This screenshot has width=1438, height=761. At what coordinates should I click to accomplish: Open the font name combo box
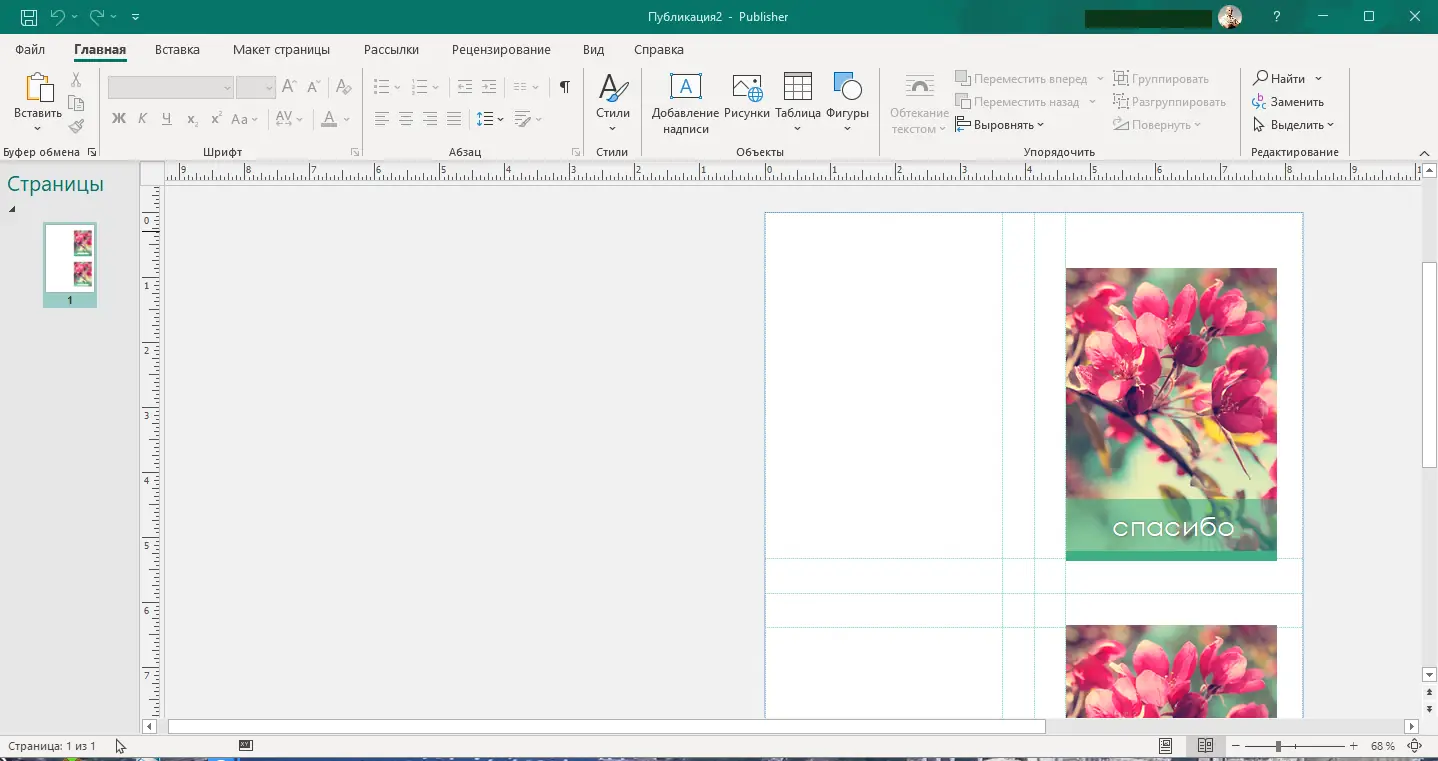tap(171, 88)
